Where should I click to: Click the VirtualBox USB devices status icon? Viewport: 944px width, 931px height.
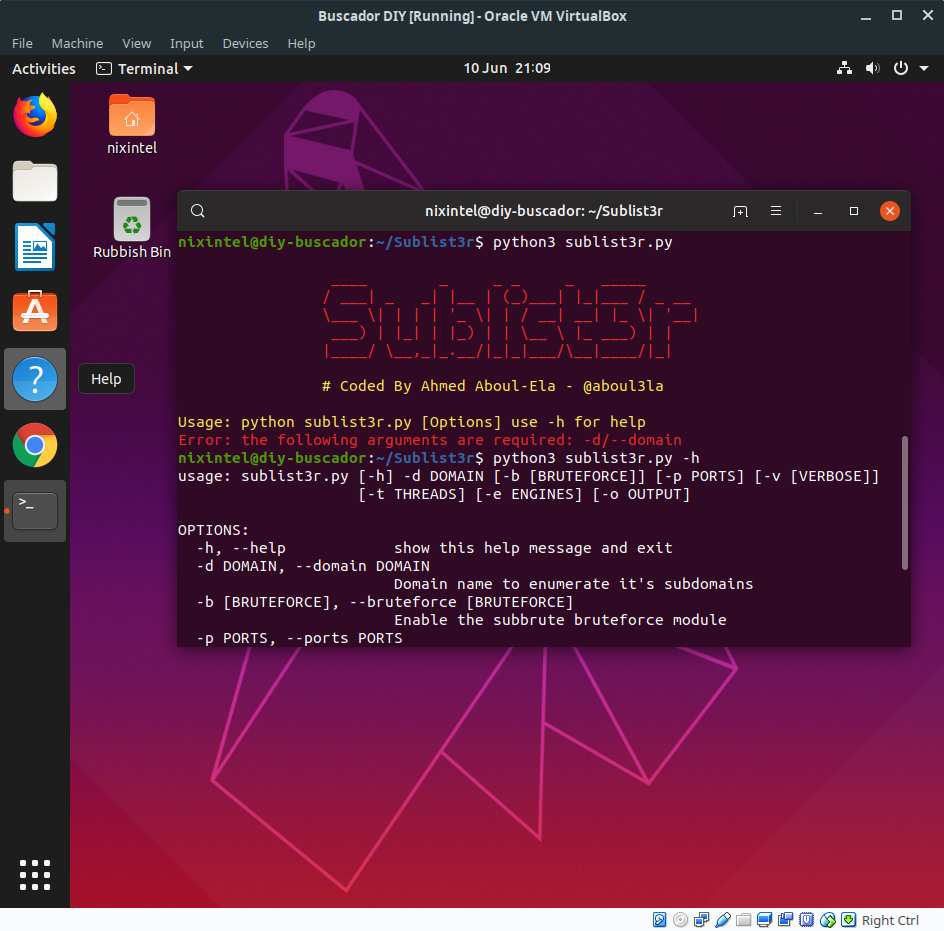click(x=723, y=920)
